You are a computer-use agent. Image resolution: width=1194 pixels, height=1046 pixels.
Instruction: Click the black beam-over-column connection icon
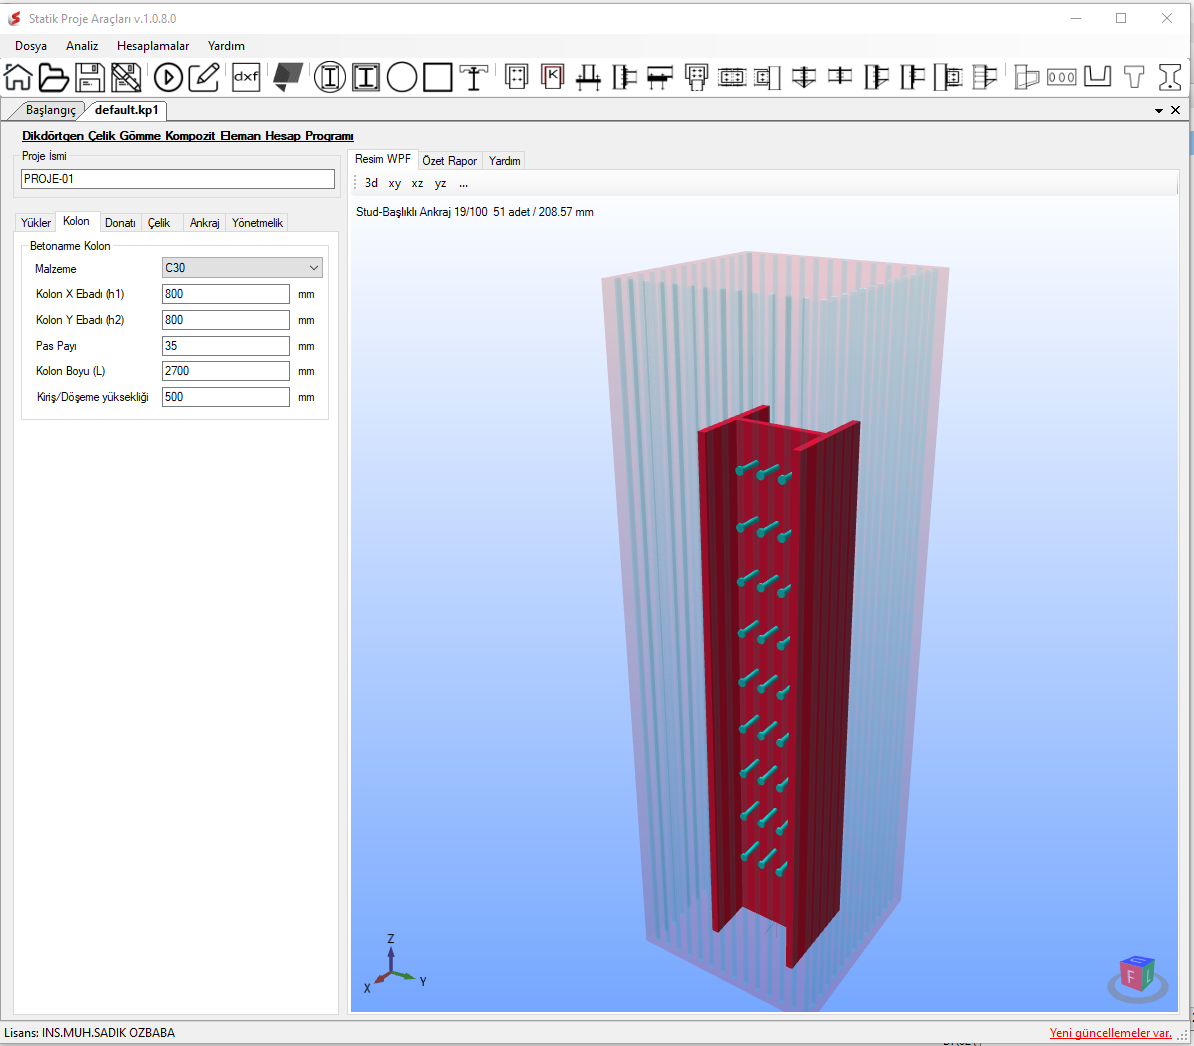660,77
